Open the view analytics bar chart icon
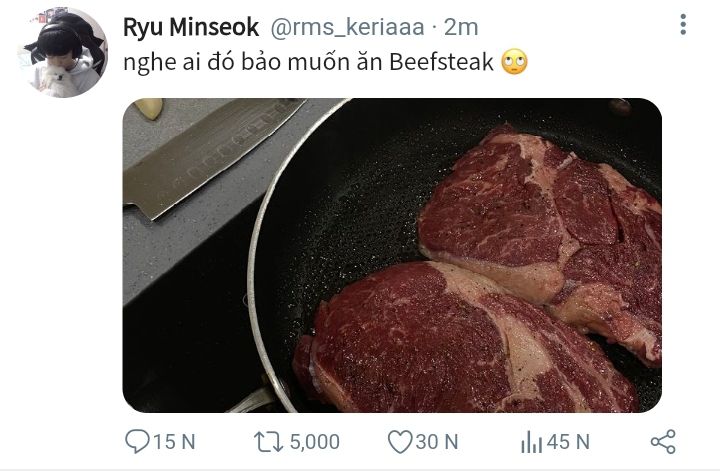This screenshot has width=720, height=474. (x=531, y=441)
